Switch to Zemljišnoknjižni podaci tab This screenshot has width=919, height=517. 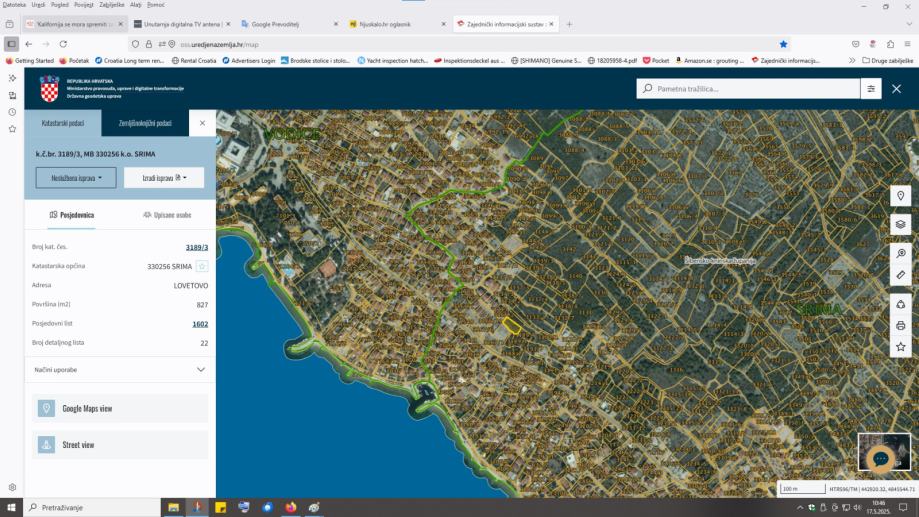coord(145,123)
